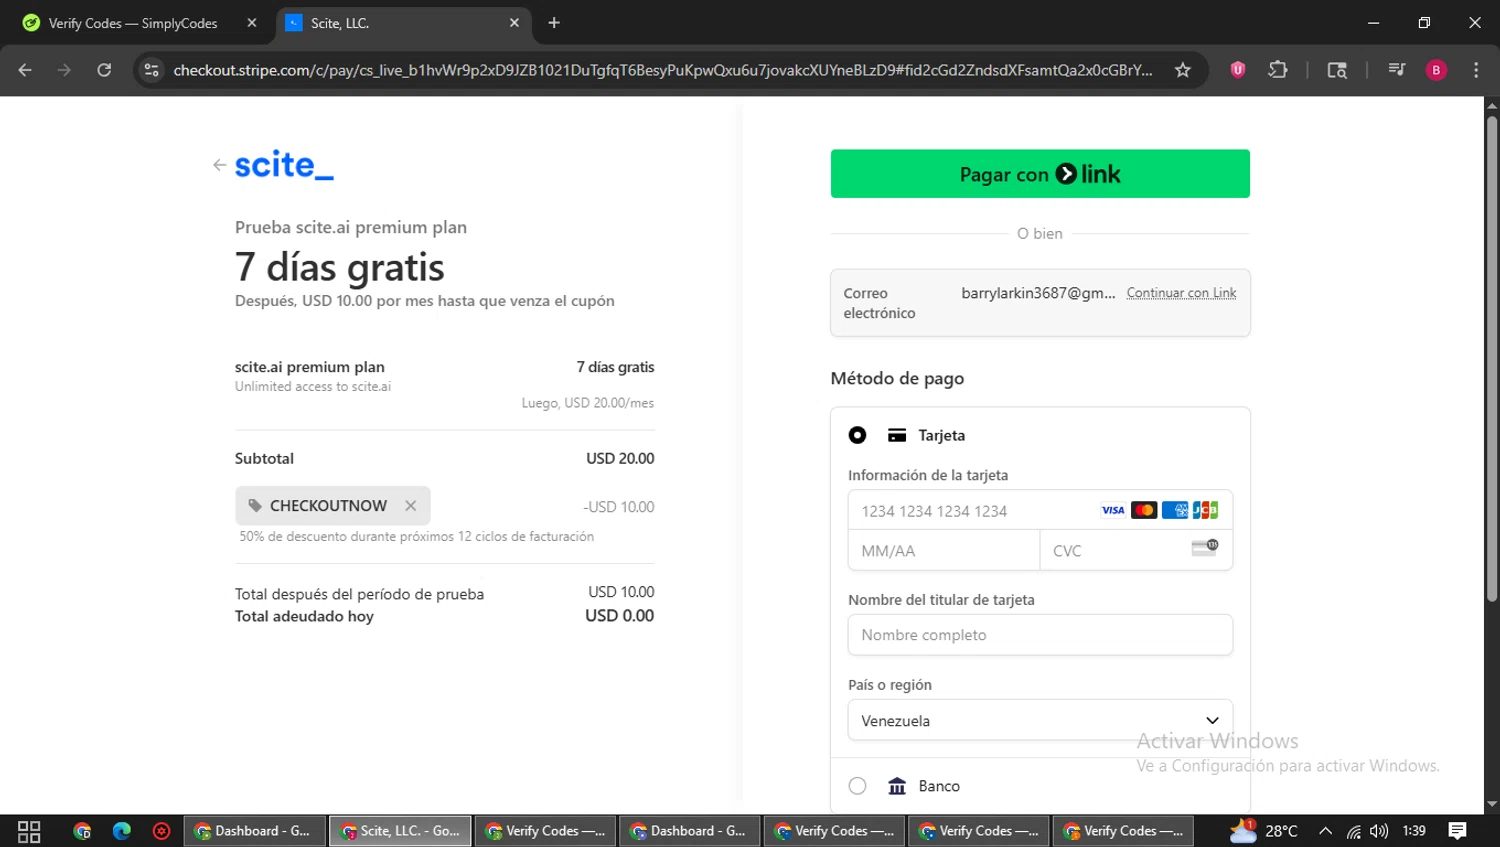Click the American Express icon
This screenshot has width=1500, height=847.
pos(1175,510)
